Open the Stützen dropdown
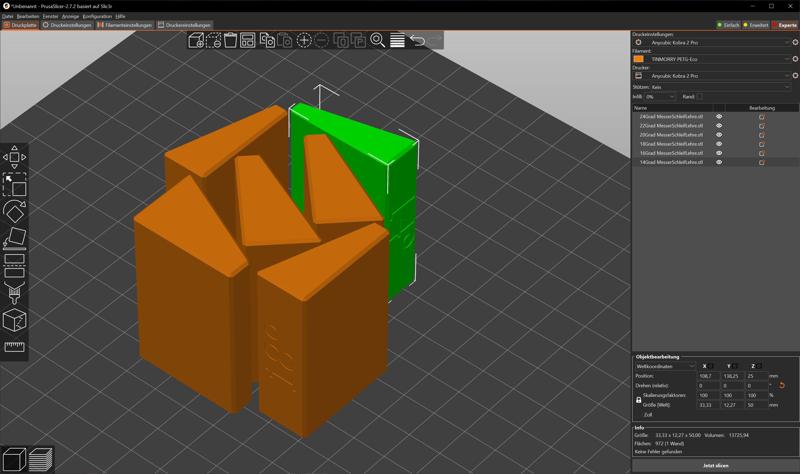Viewport: 800px width, 474px height. [x=721, y=87]
